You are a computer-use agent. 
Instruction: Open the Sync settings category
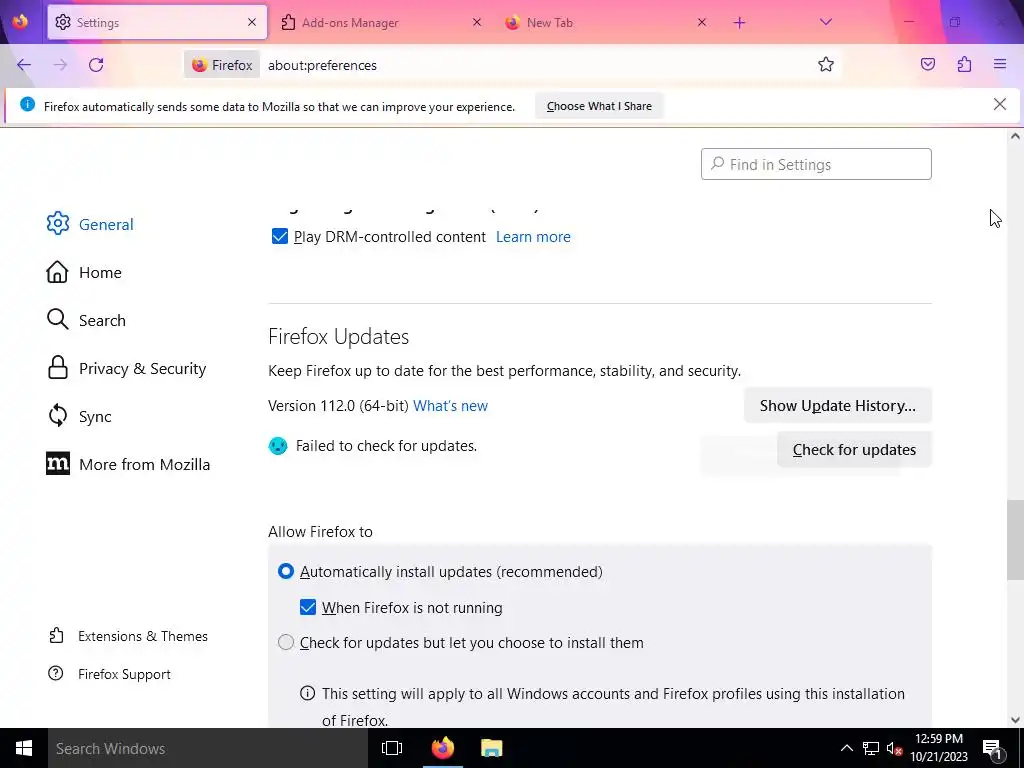coord(79,416)
